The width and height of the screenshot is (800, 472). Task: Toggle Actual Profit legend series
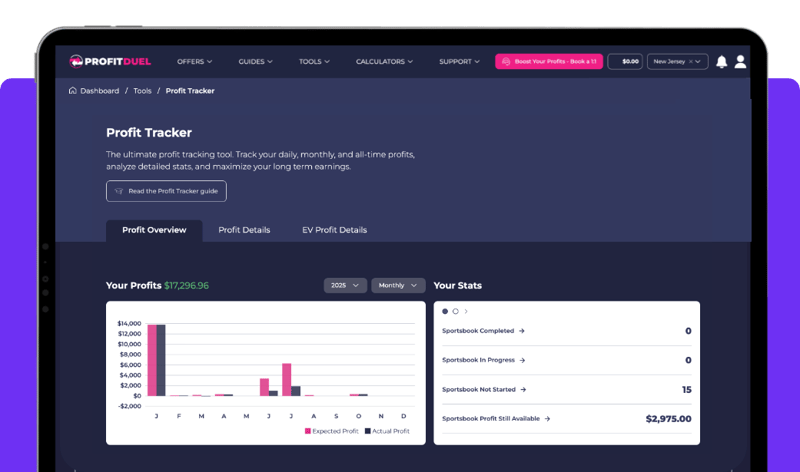point(387,431)
